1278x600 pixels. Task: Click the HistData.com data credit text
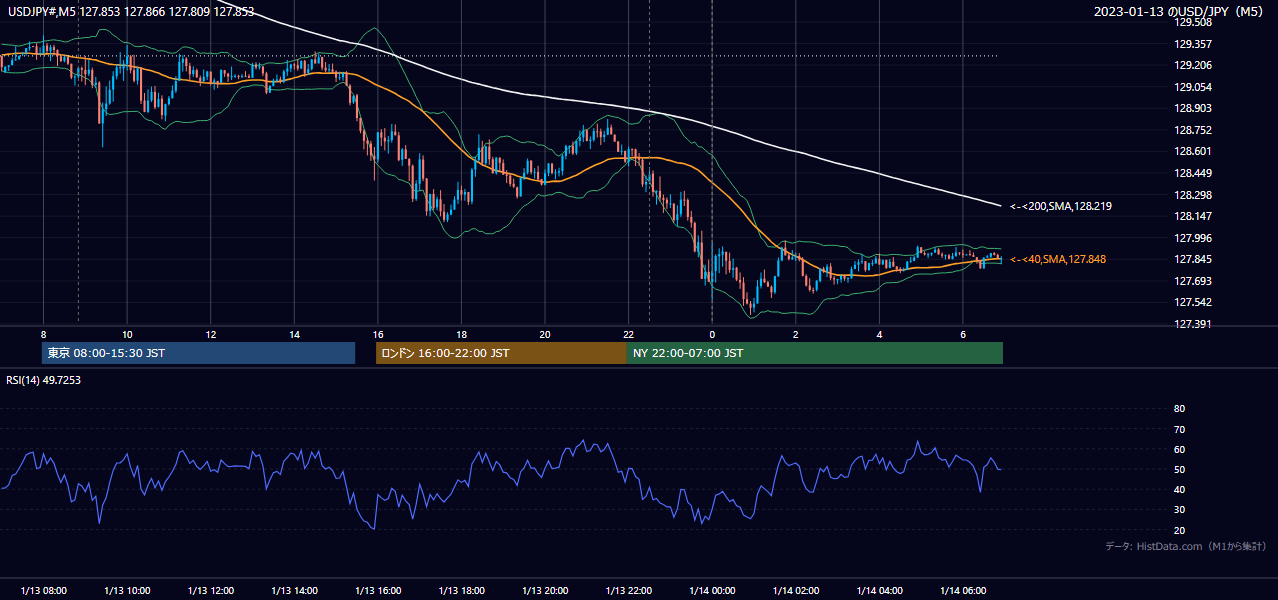coord(1186,546)
